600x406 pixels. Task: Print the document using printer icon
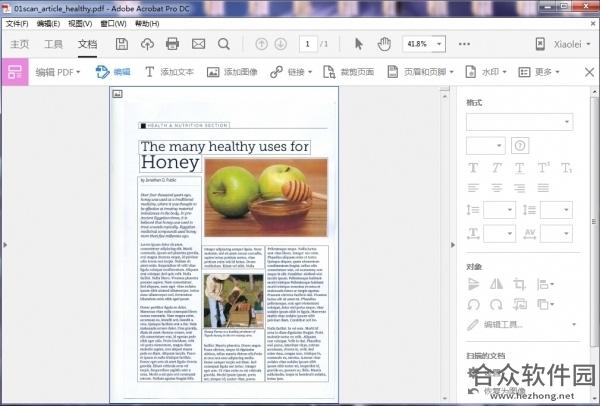[173, 44]
